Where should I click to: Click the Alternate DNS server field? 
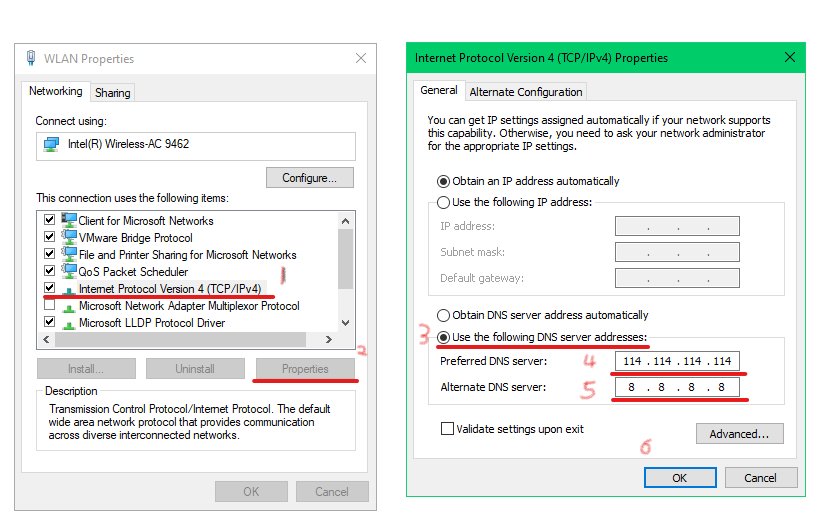pos(677,387)
